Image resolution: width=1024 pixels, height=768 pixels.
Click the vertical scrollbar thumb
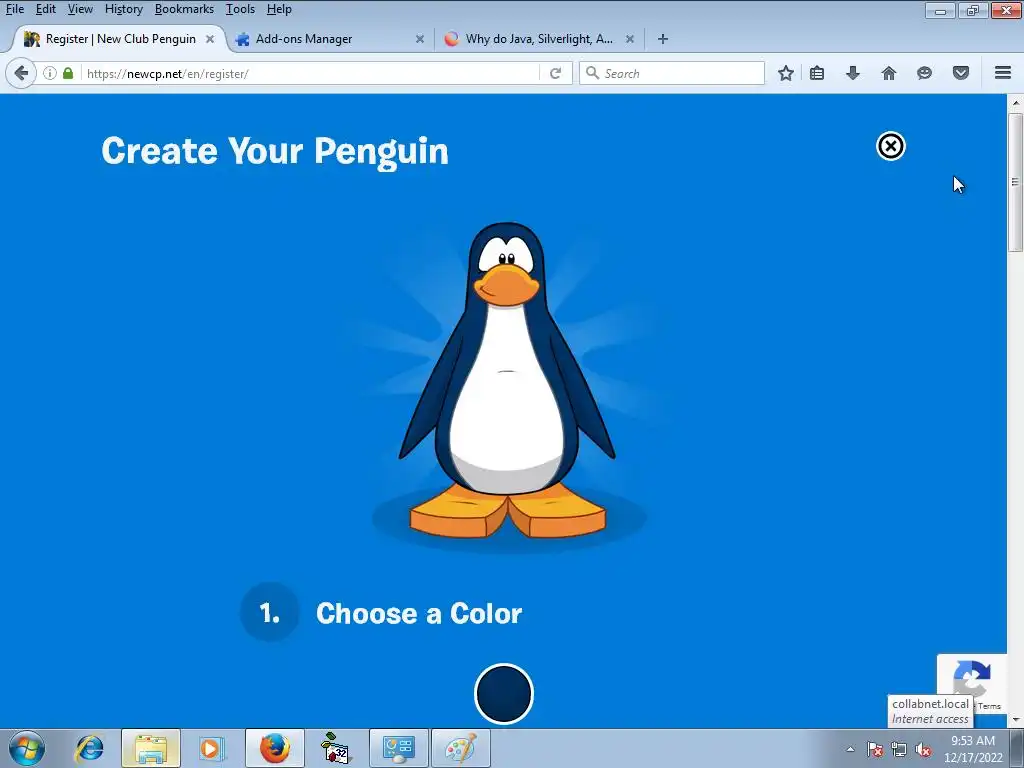tap(1015, 182)
